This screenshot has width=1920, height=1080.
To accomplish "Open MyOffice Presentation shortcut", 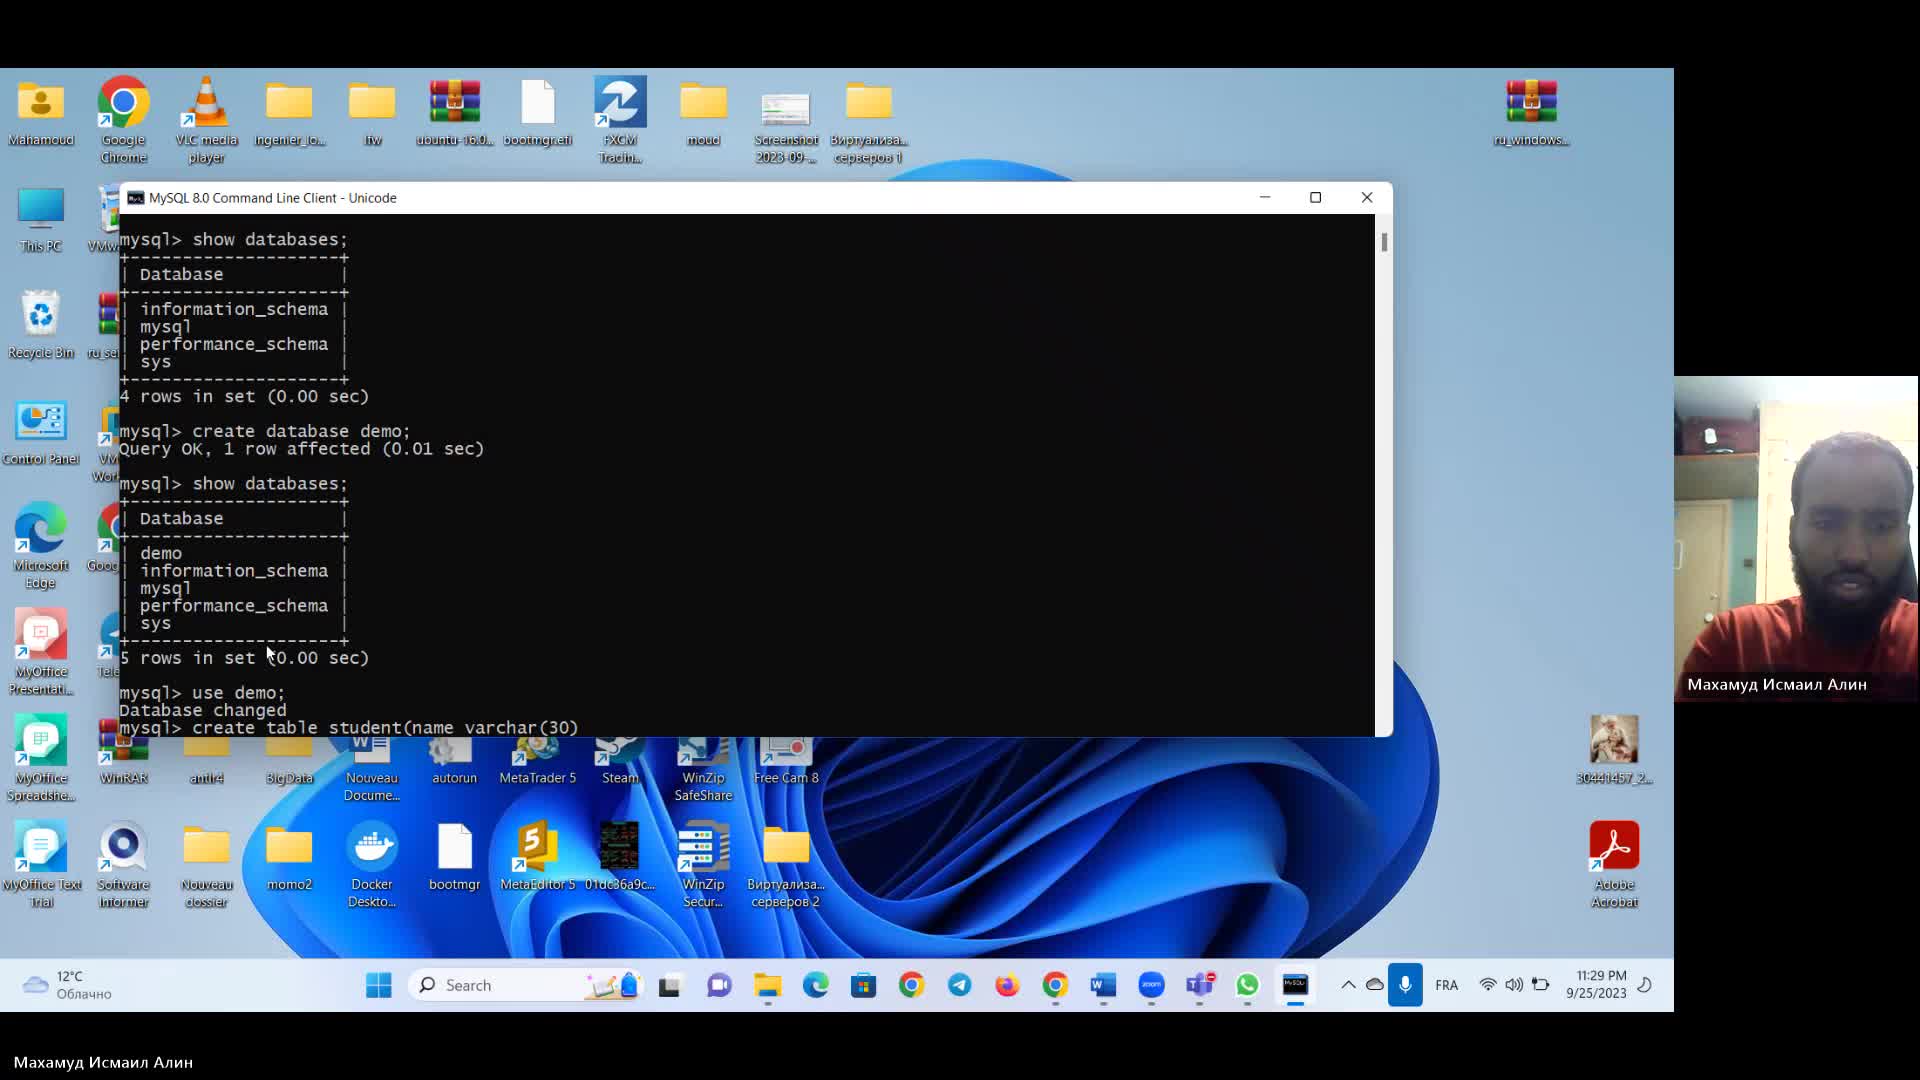I will [x=41, y=652].
